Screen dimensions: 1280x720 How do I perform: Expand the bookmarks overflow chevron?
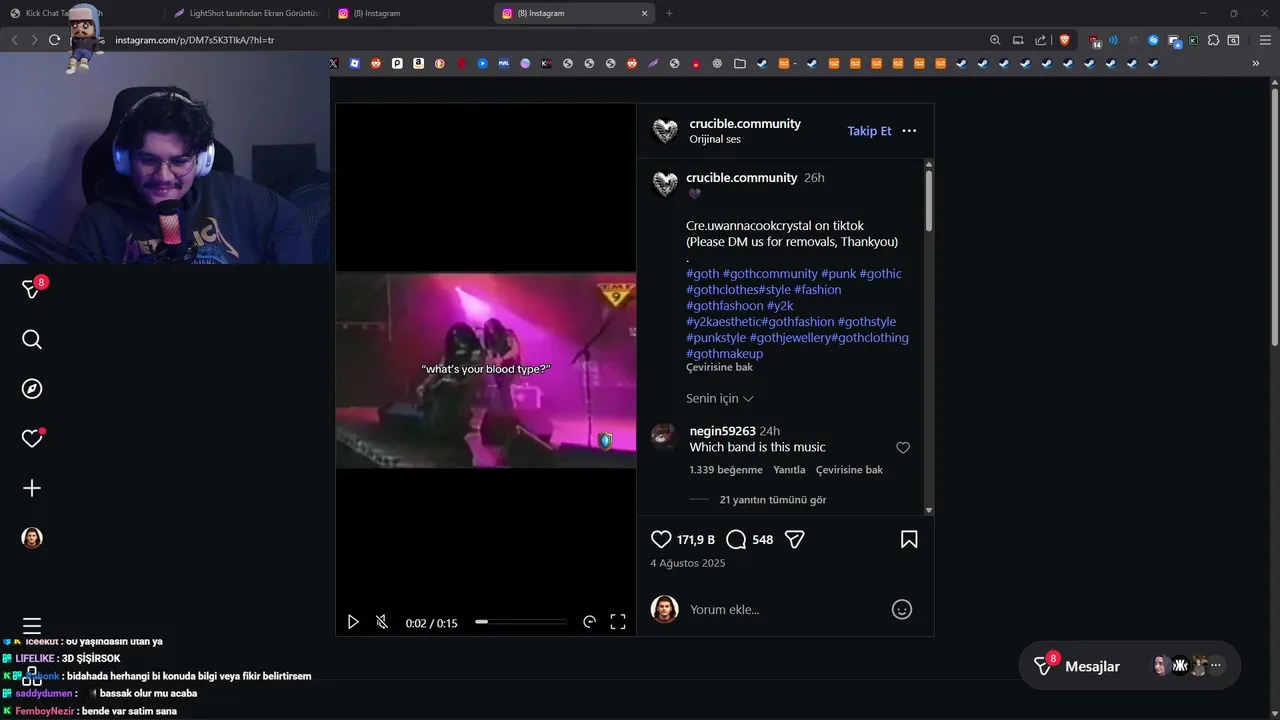point(1256,63)
